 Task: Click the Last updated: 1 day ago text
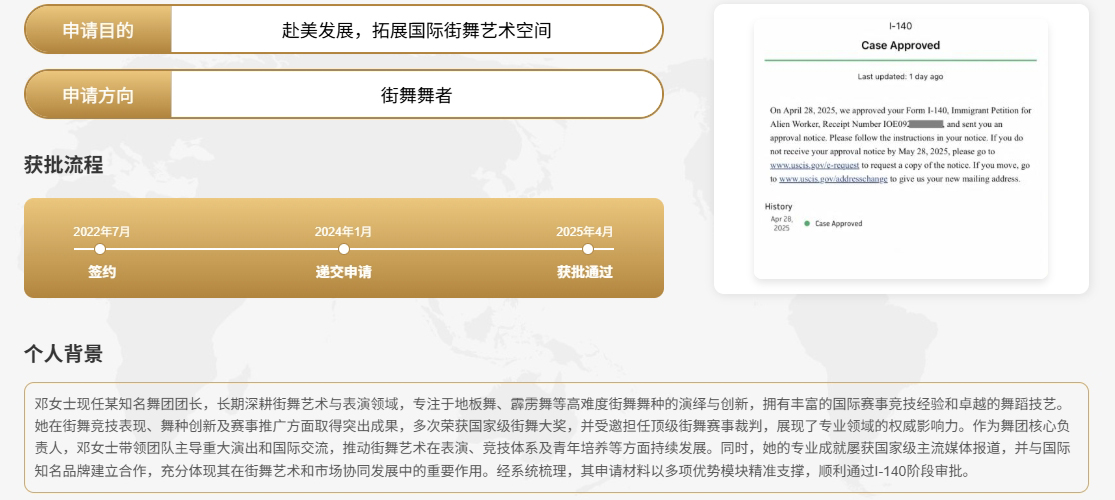[900, 76]
